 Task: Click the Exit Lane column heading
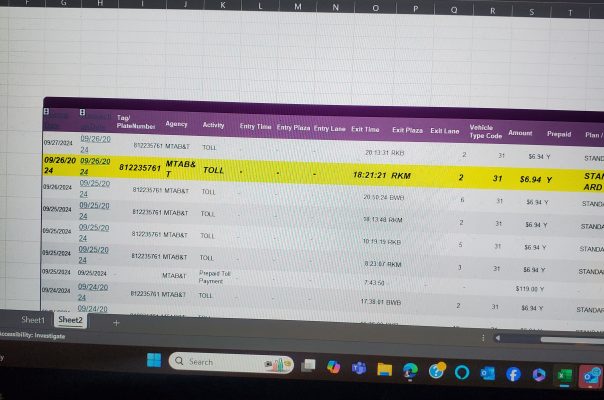(445, 131)
